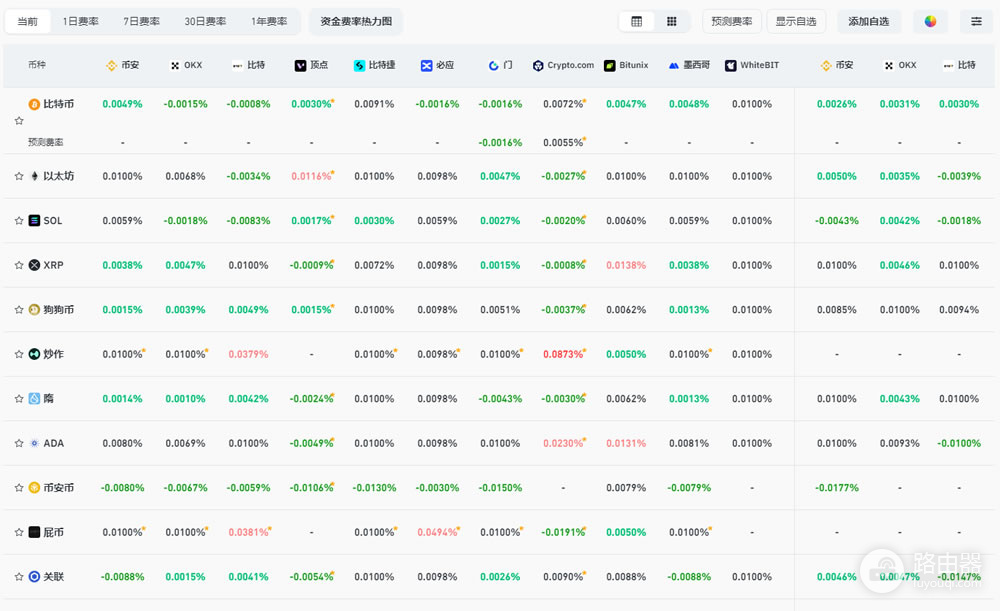Open the filter settings icon

[x=976, y=21]
